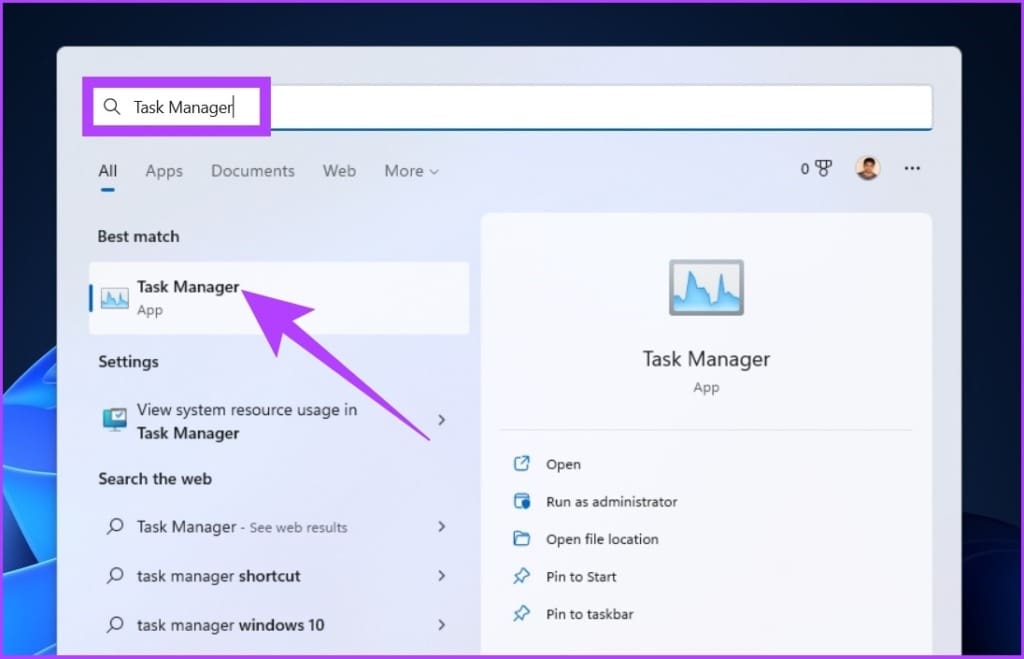The height and width of the screenshot is (659, 1024).
Task: Choose Run as administrator
Action: click(611, 502)
